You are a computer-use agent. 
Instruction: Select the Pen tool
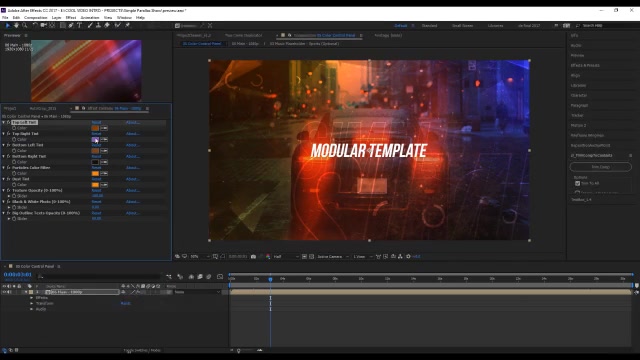point(71,25)
